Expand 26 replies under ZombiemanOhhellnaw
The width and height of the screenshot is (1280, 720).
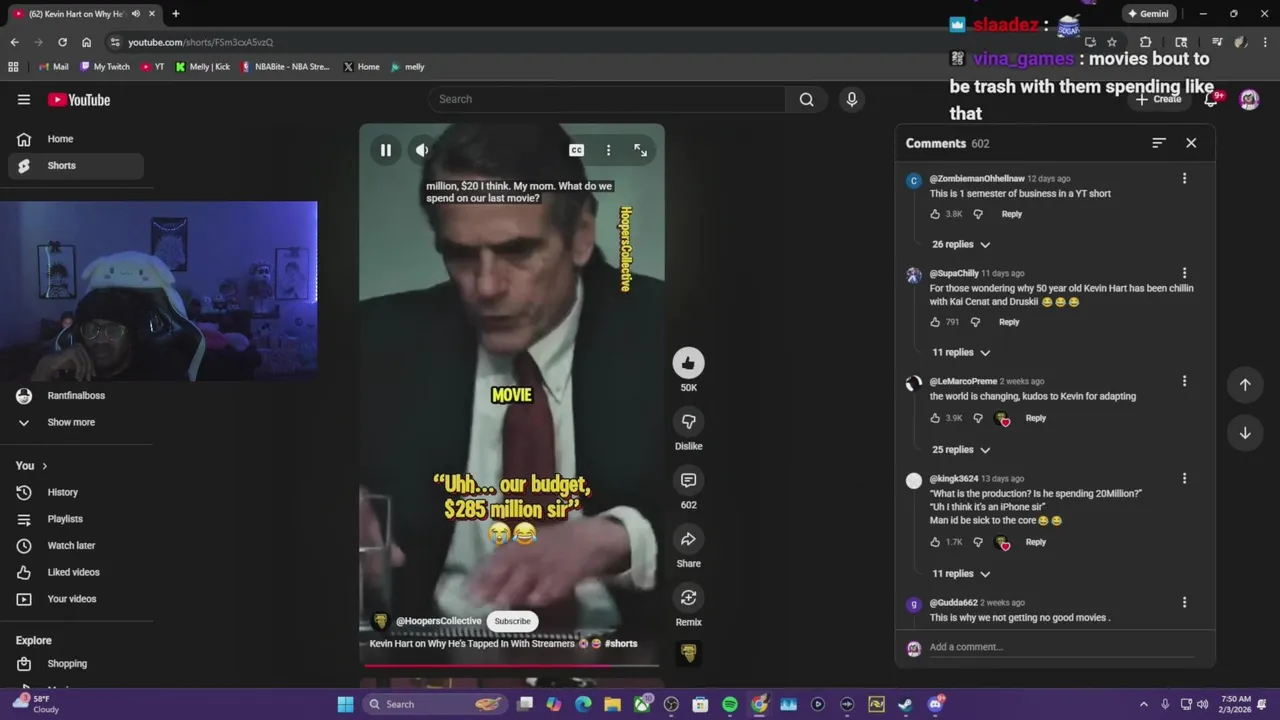pos(961,244)
